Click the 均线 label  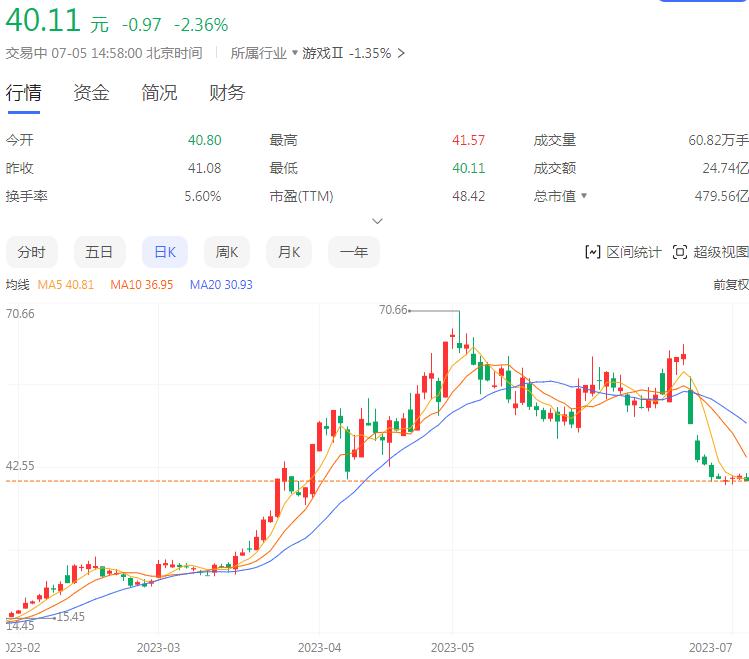pos(18,285)
